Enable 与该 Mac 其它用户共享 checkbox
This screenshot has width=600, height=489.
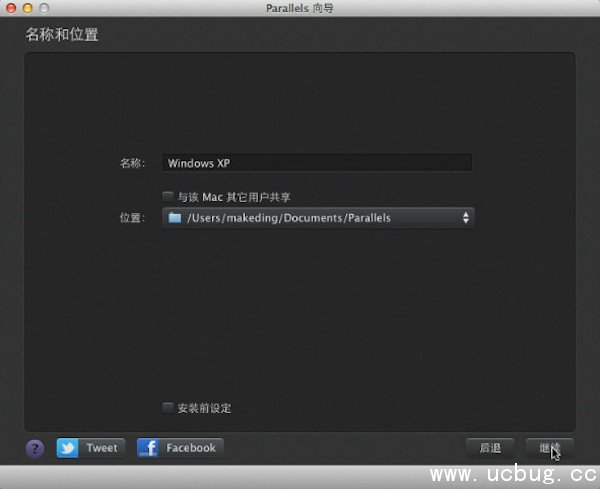pos(168,197)
